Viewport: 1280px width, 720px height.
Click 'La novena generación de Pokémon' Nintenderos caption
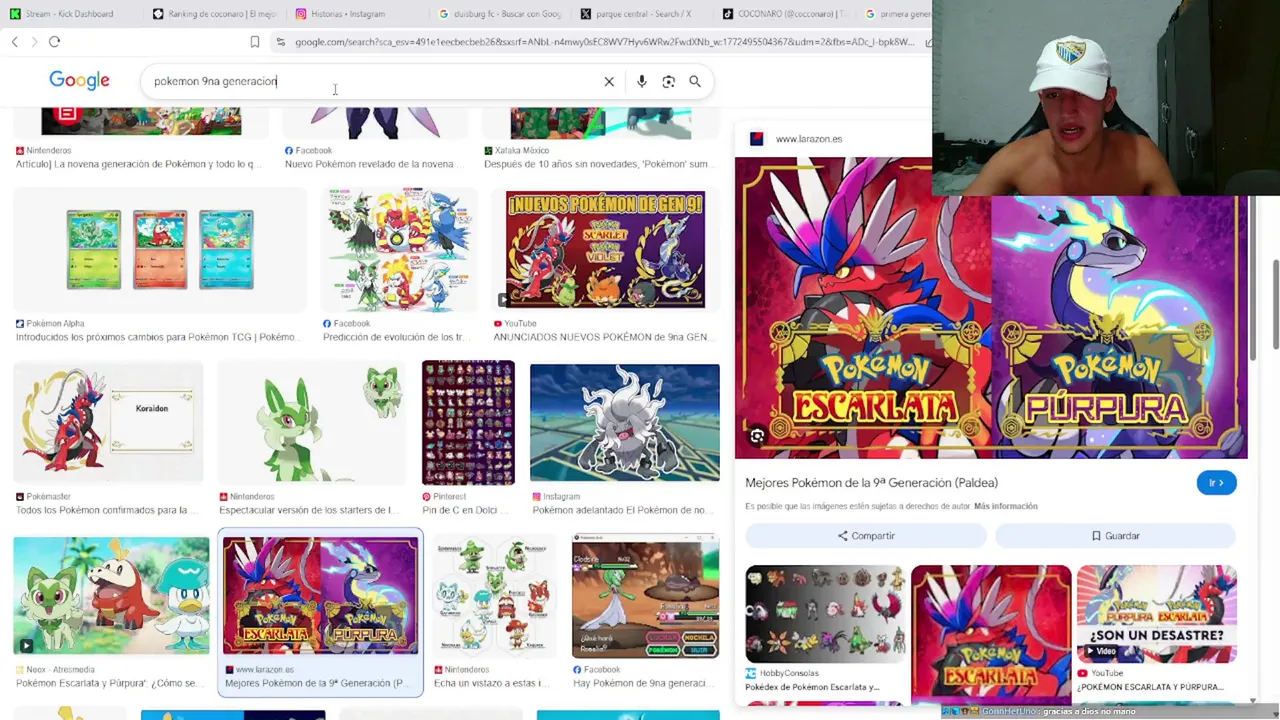pyautogui.click(x=140, y=164)
